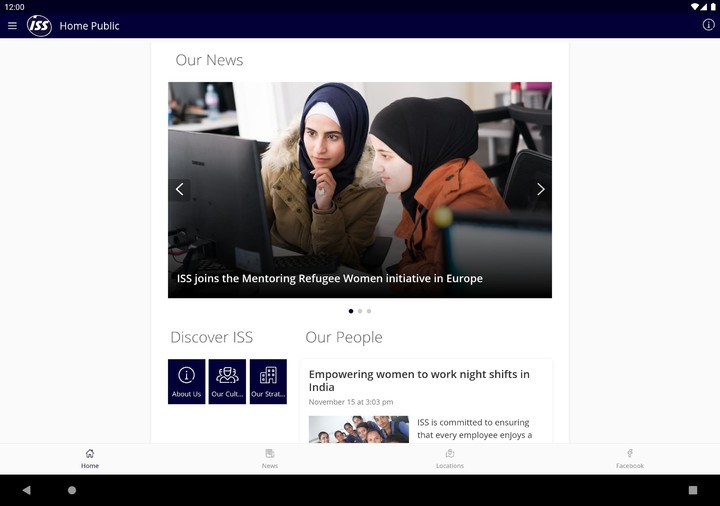The image size is (720, 506).
Task: Switch to the Locations tab
Action: click(450, 458)
